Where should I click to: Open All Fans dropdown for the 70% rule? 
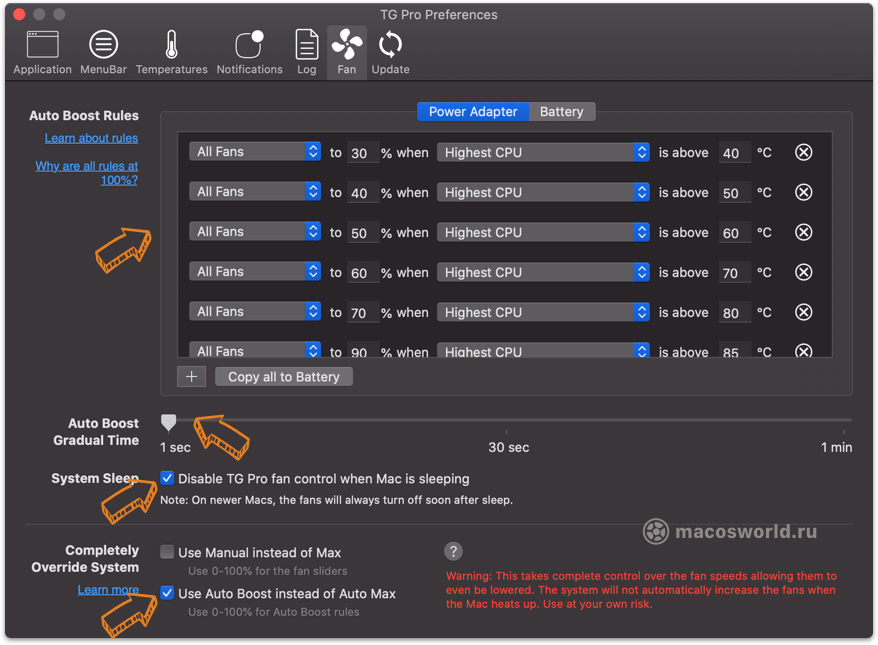(x=255, y=312)
